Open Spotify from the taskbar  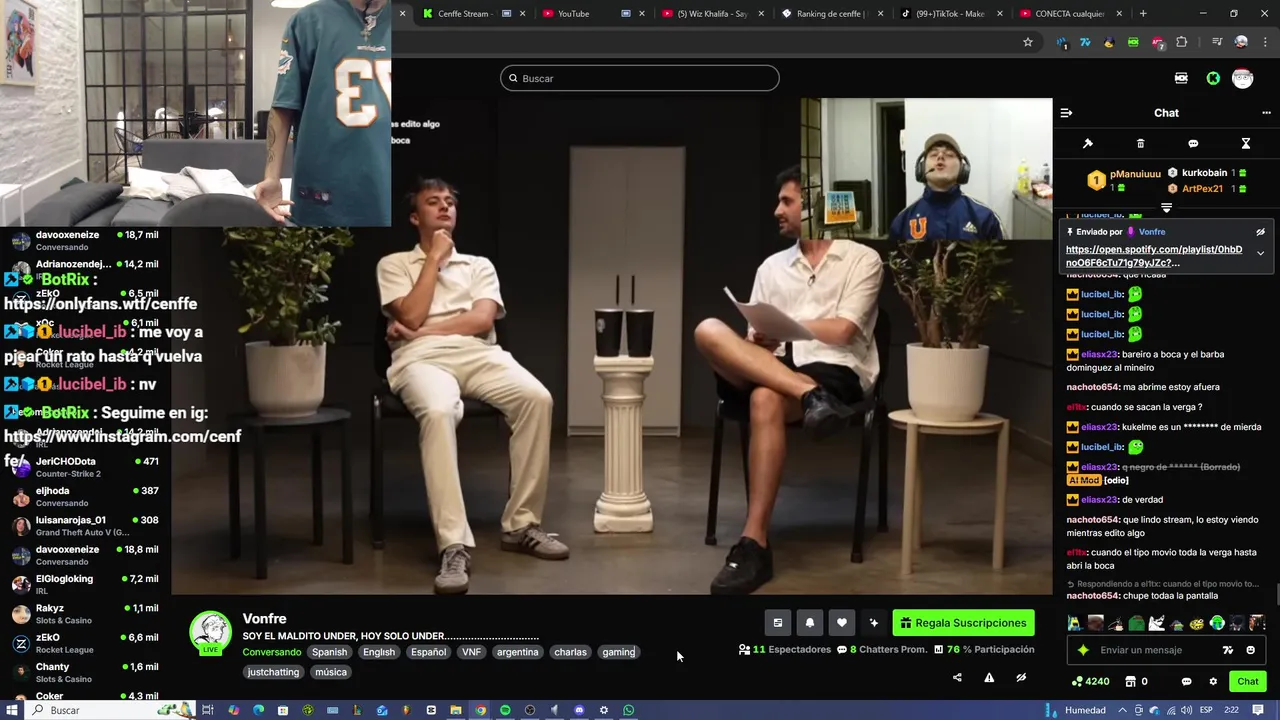(x=505, y=710)
